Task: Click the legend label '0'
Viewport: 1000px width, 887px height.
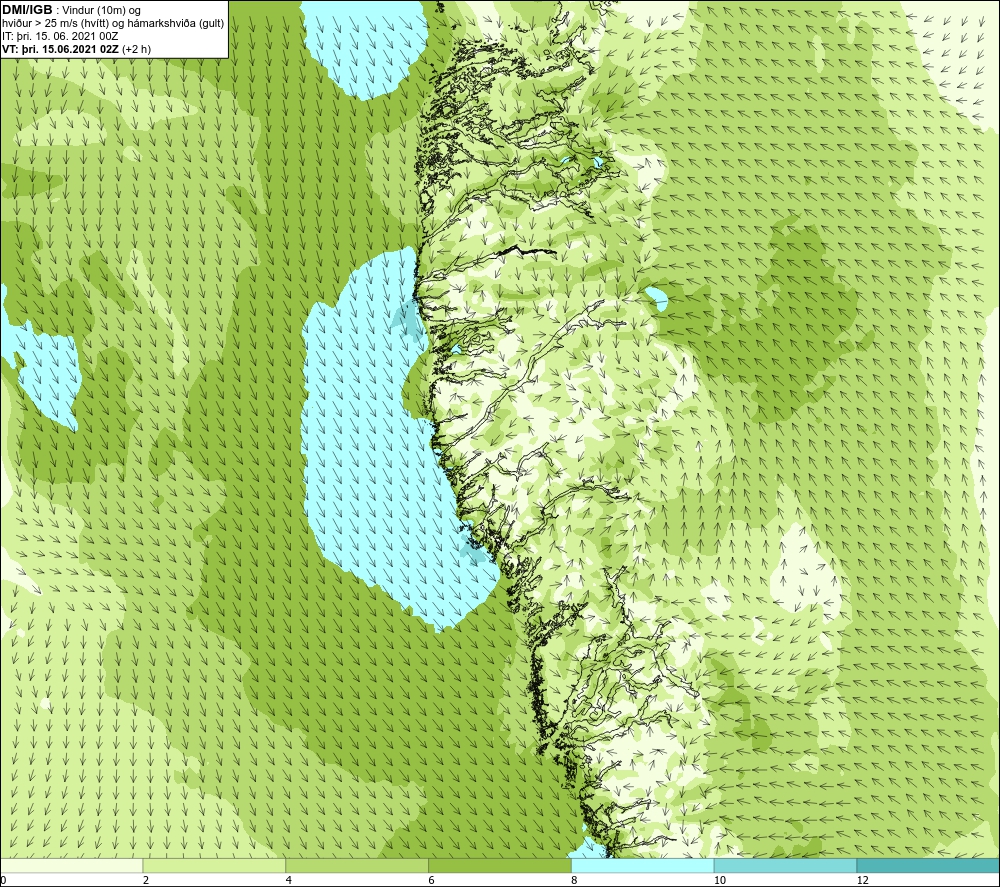Action: point(3,880)
